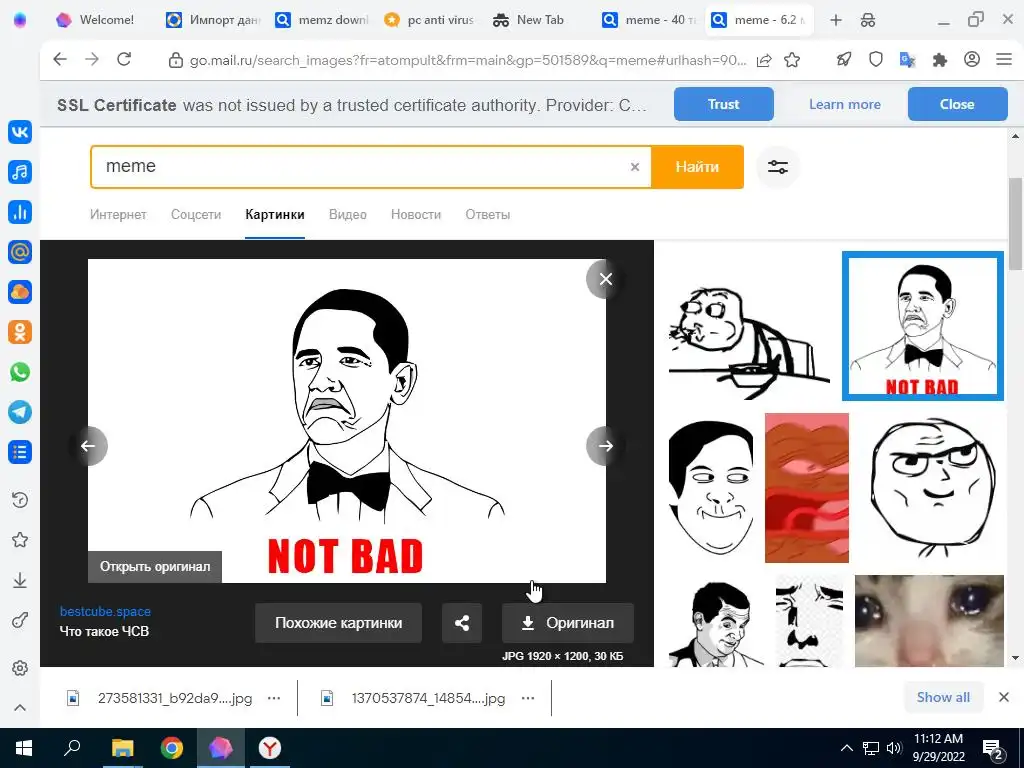1024x768 pixels.
Task: Select the Интернет search category
Action: pos(118,214)
